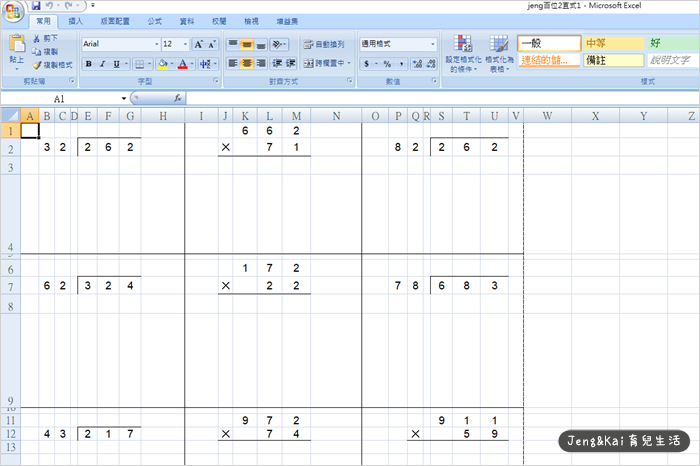
Task: Increase font size with the large A icon
Action: pos(198,44)
